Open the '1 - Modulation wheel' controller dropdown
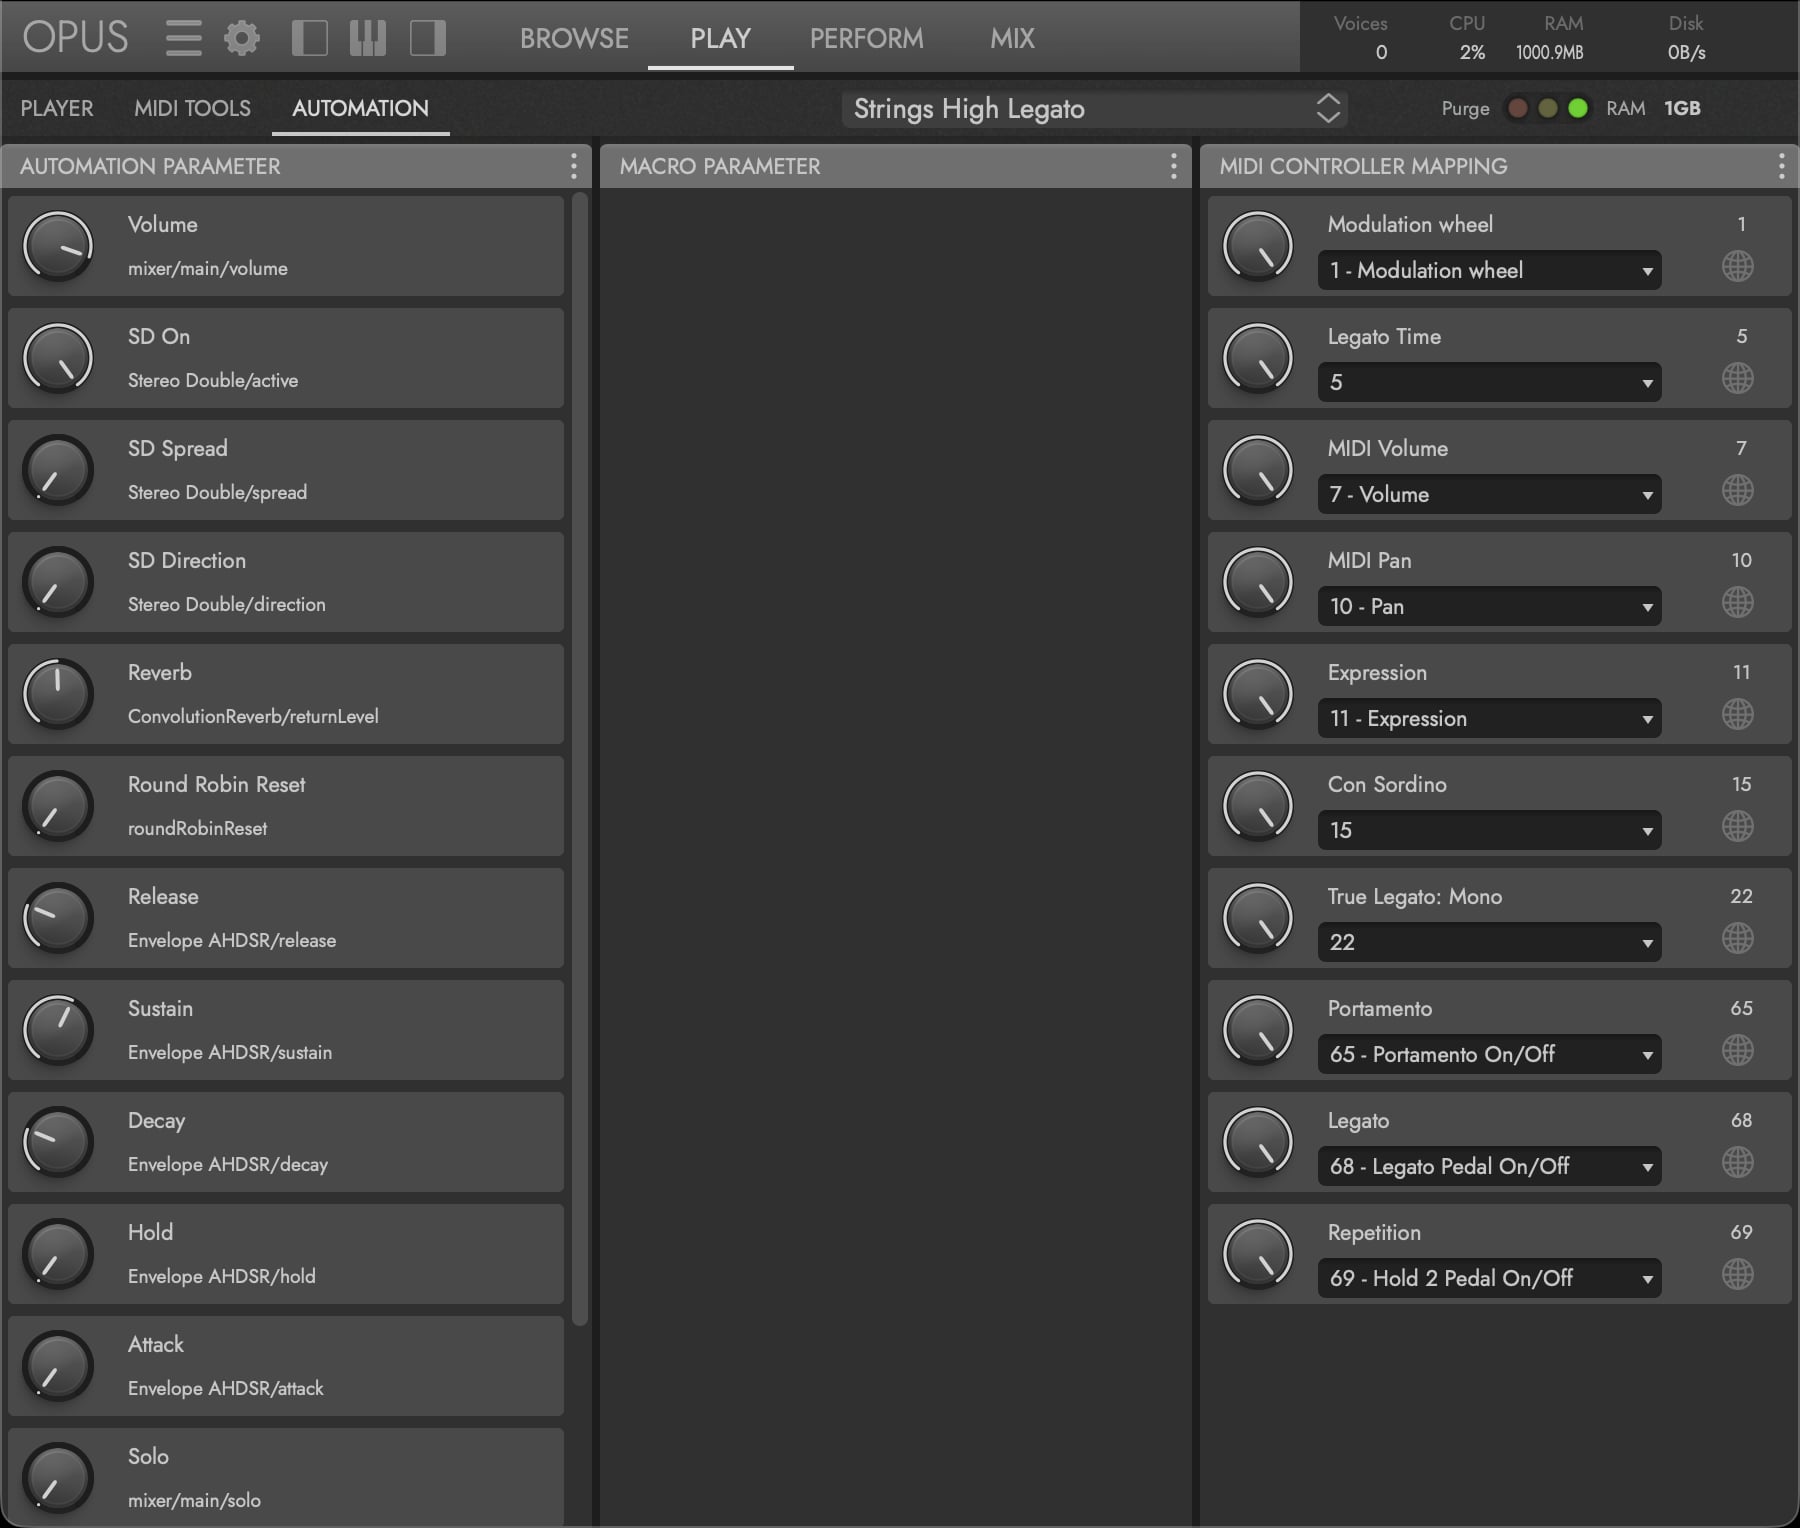1800x1528 pixels. pos(1490,270)
